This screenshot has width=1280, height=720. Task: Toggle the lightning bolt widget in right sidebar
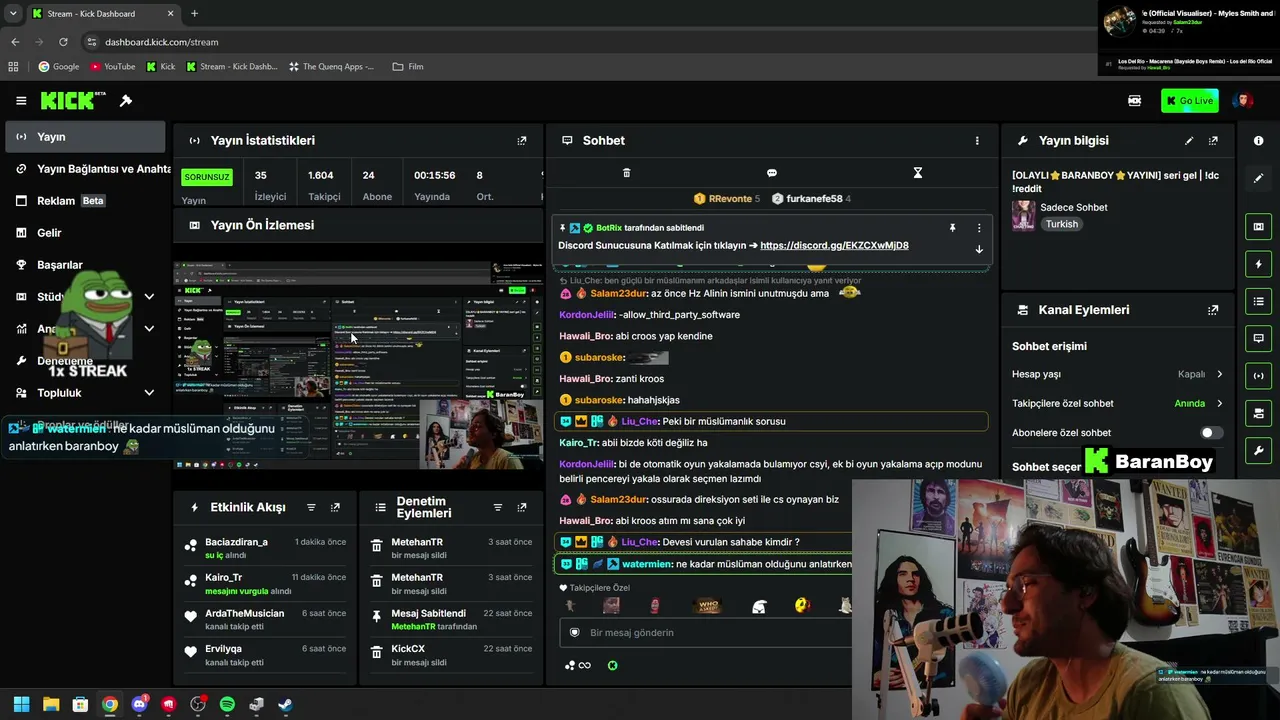1258,264
